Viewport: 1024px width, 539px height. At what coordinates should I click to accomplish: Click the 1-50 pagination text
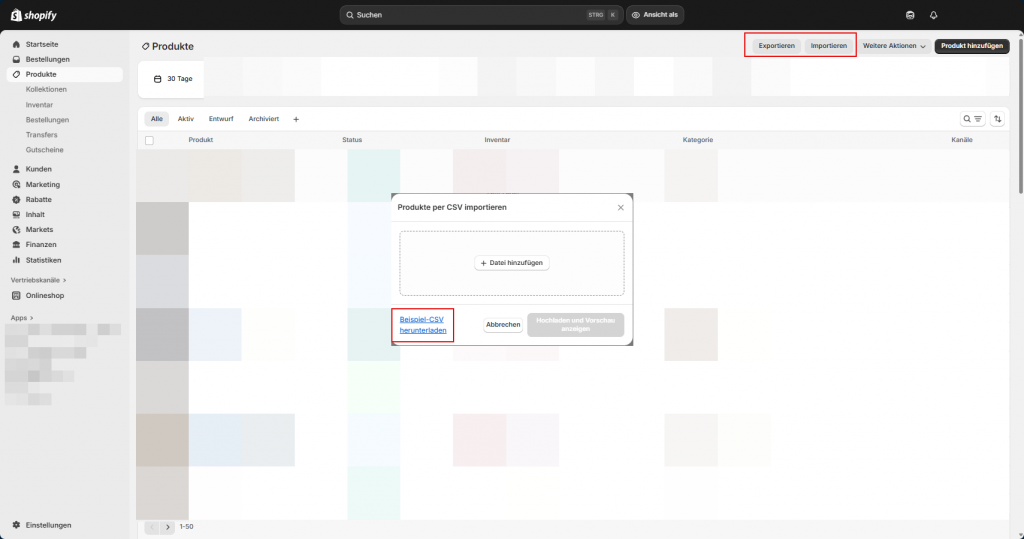[186, 527]
